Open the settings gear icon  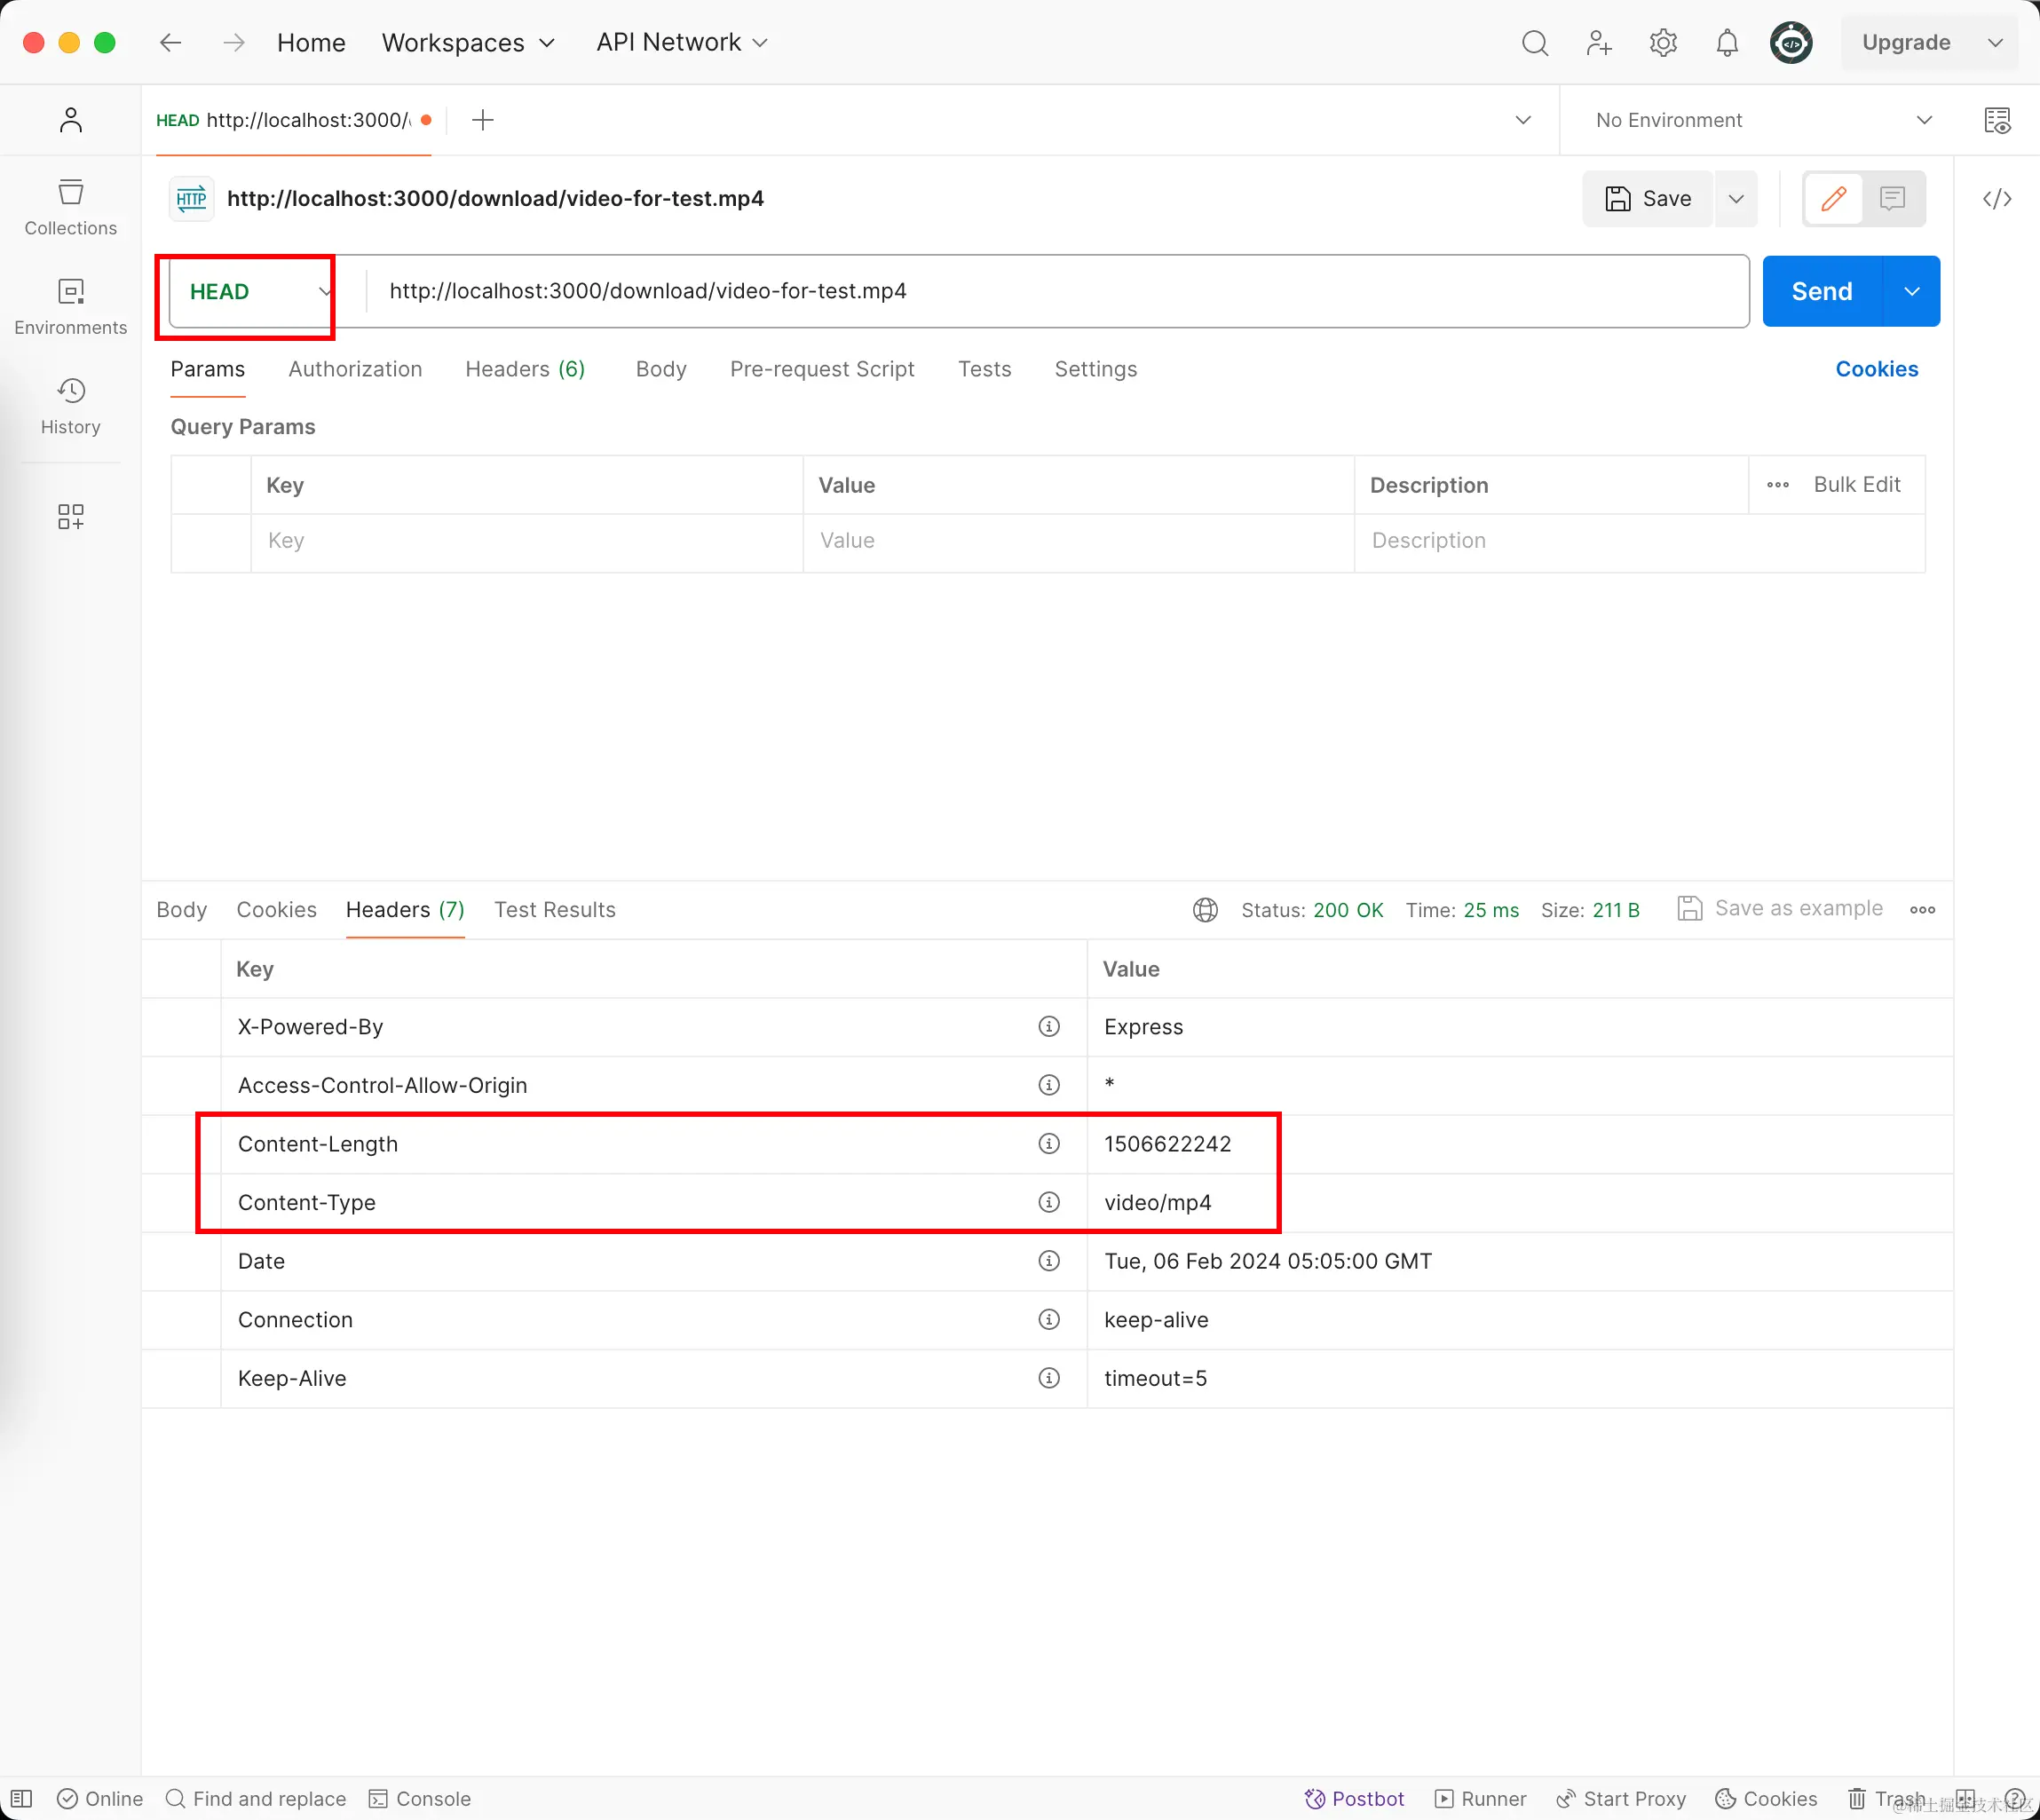pyautogui.click(x=1663, y=43)
